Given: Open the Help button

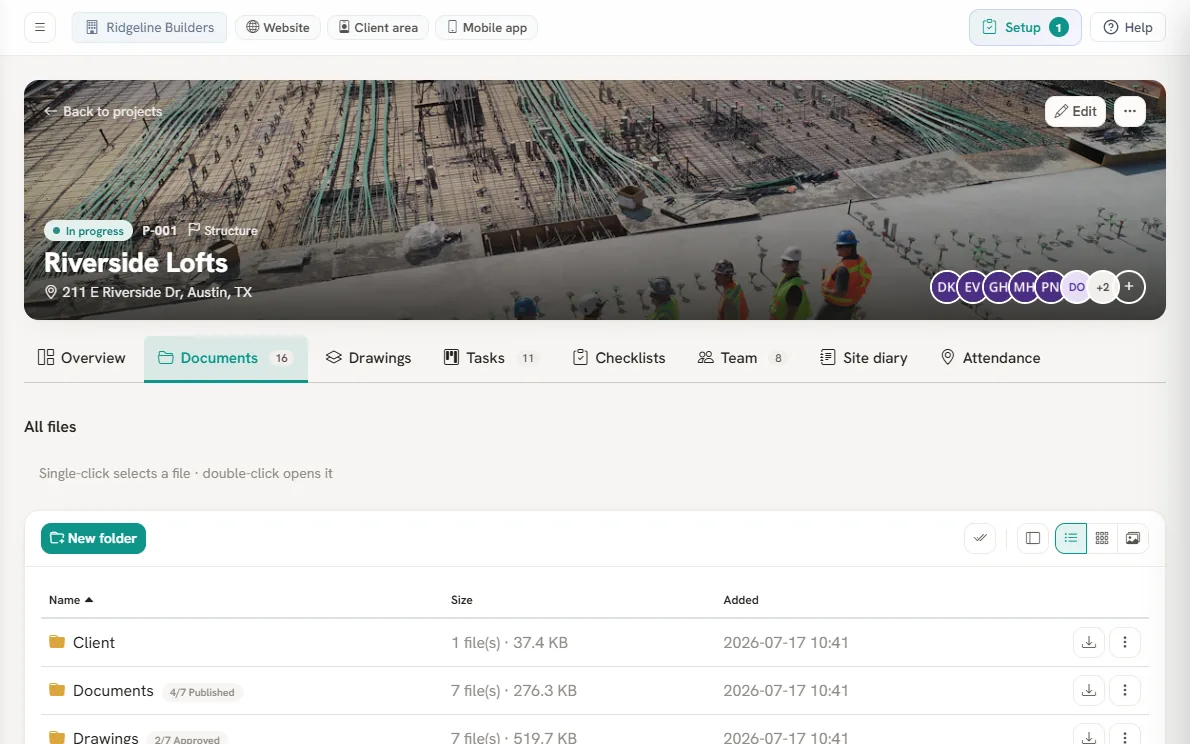Looking at the screenshot, I should point(1128,27).
